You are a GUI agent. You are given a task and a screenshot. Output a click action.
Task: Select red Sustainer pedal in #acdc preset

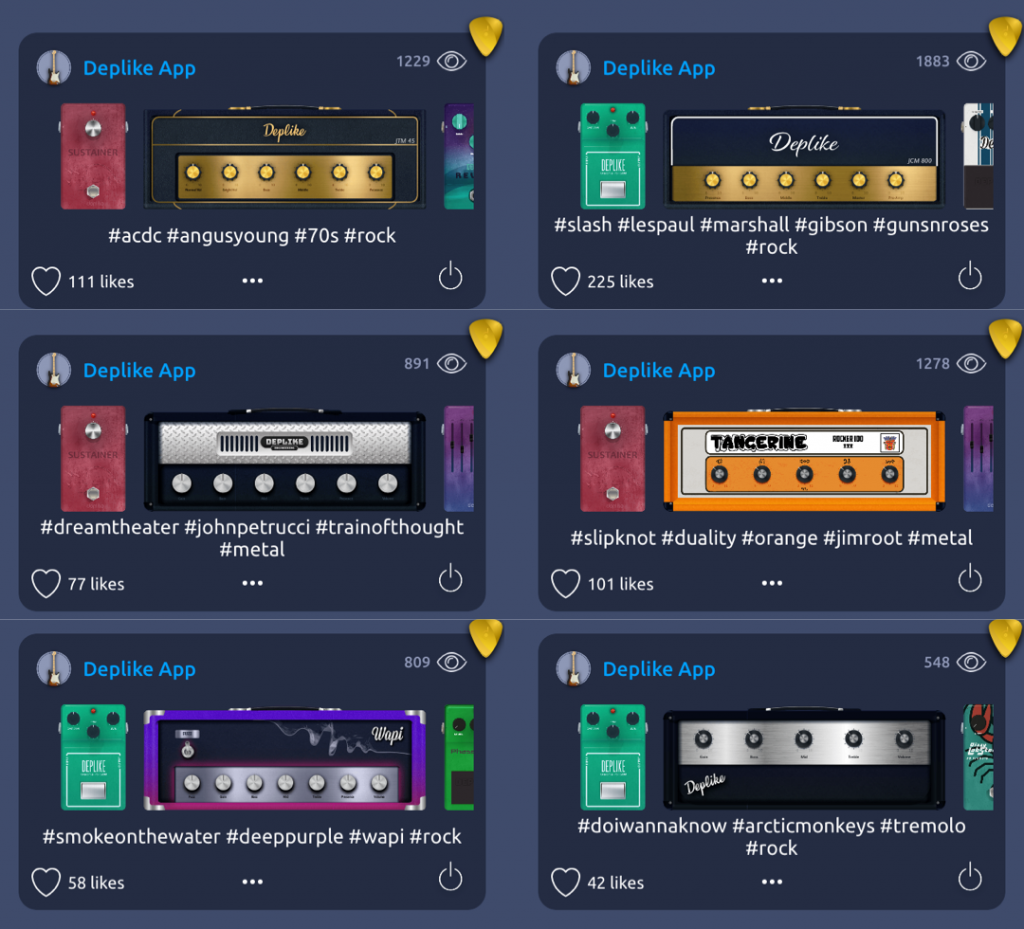(93, 157)
